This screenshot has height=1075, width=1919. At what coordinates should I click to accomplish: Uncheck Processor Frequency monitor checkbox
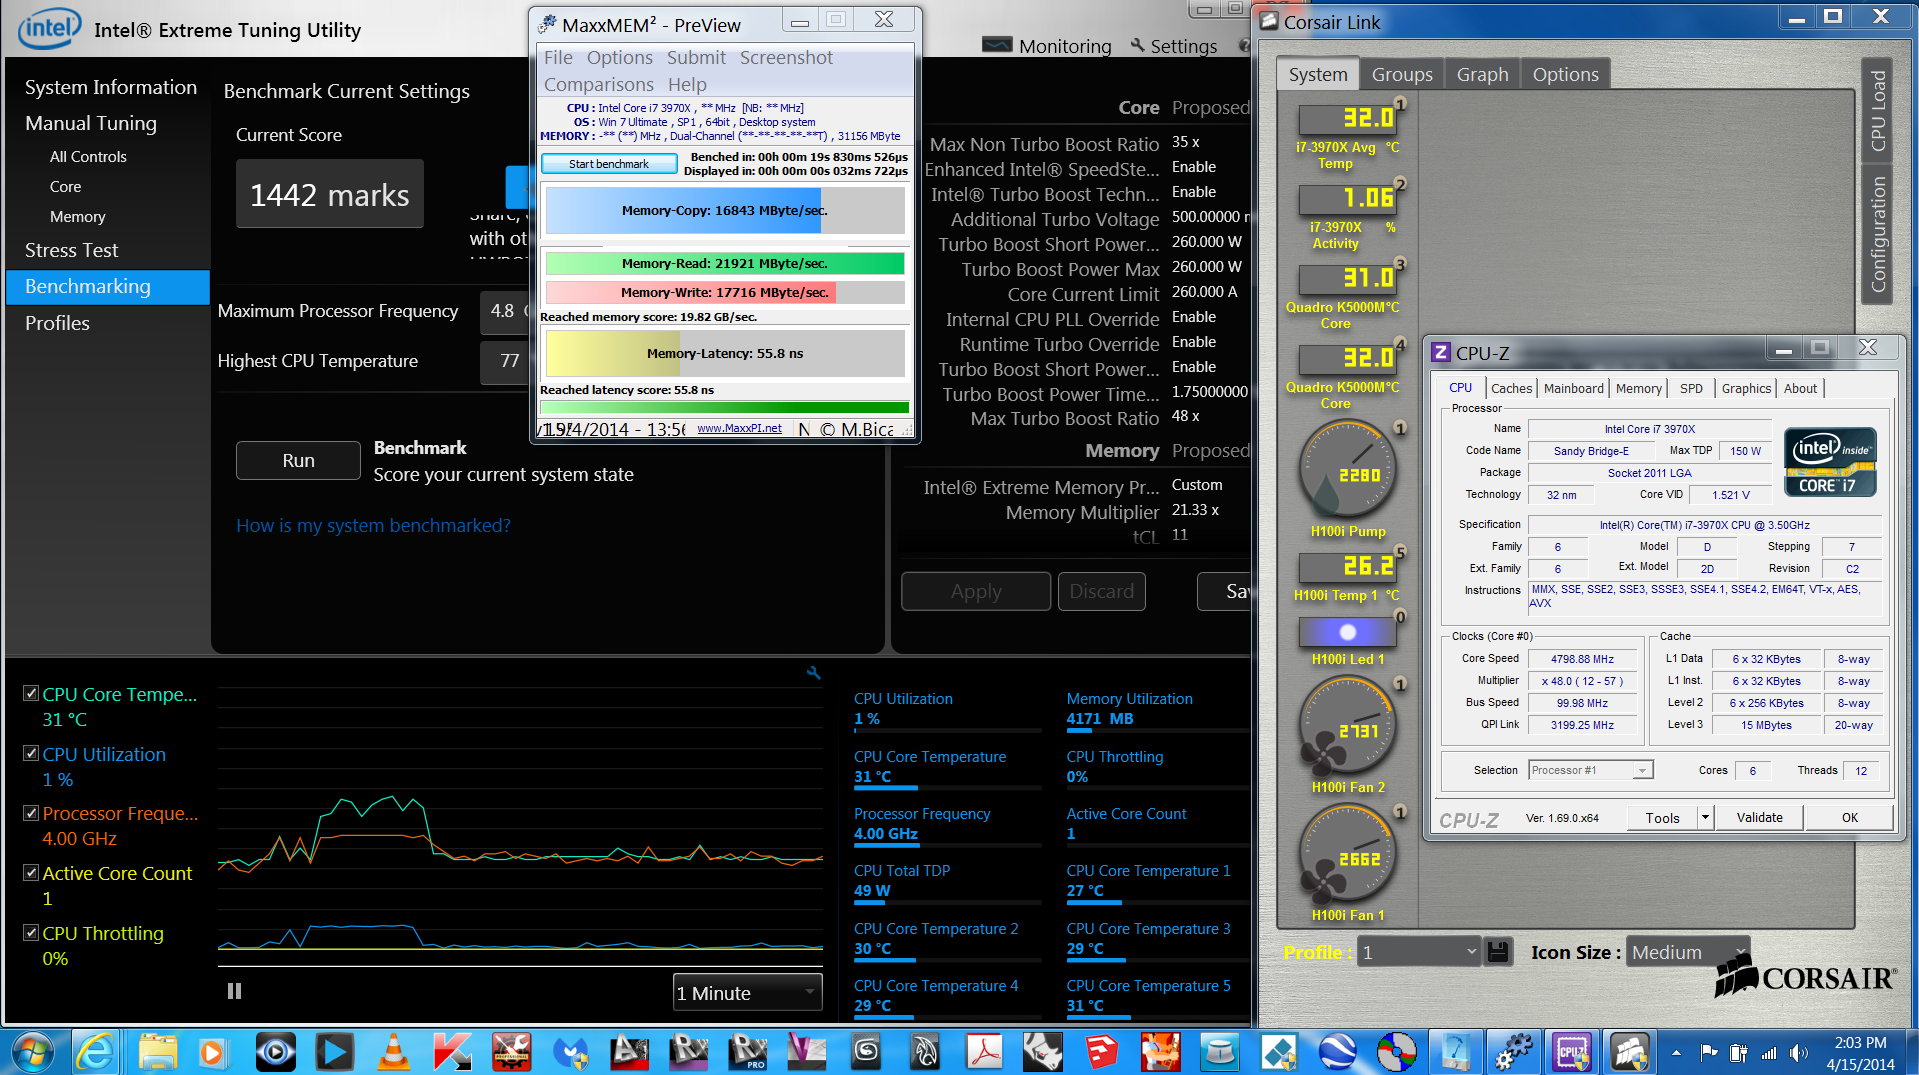(x=31, y=813)
